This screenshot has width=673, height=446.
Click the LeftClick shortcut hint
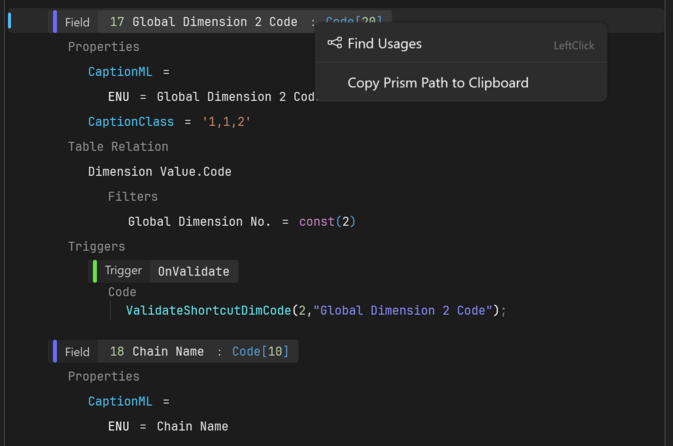pos(574,46)
